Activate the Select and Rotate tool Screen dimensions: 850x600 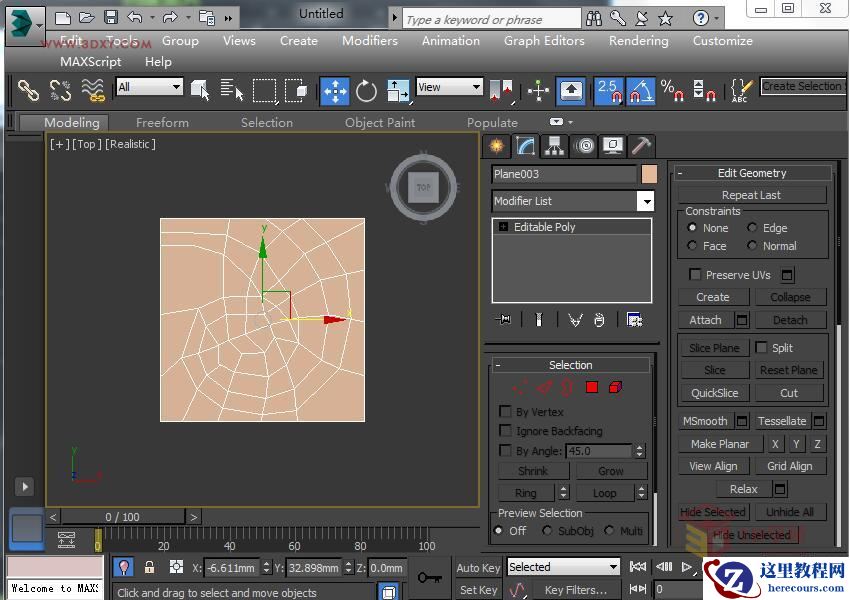(366, 90)
